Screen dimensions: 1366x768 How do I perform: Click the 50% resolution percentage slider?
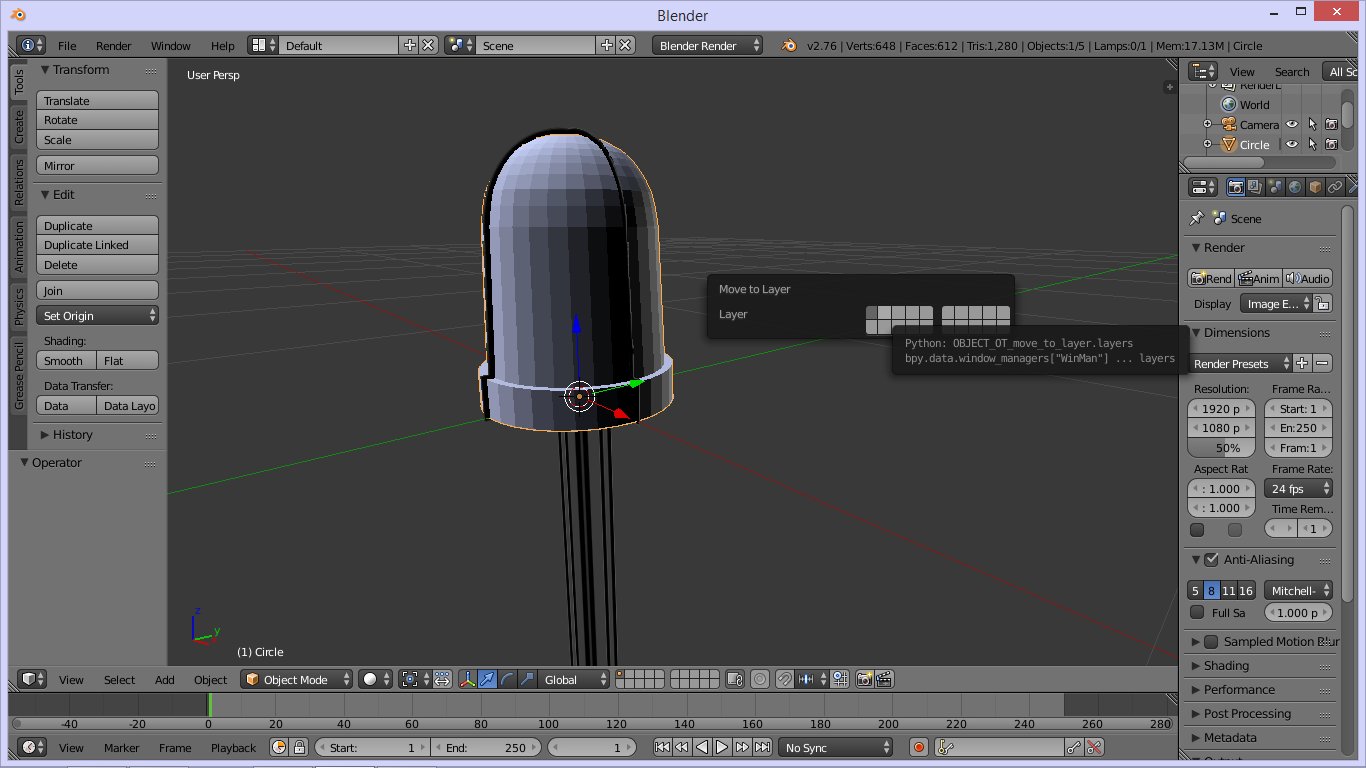(x=1221, y=448)
